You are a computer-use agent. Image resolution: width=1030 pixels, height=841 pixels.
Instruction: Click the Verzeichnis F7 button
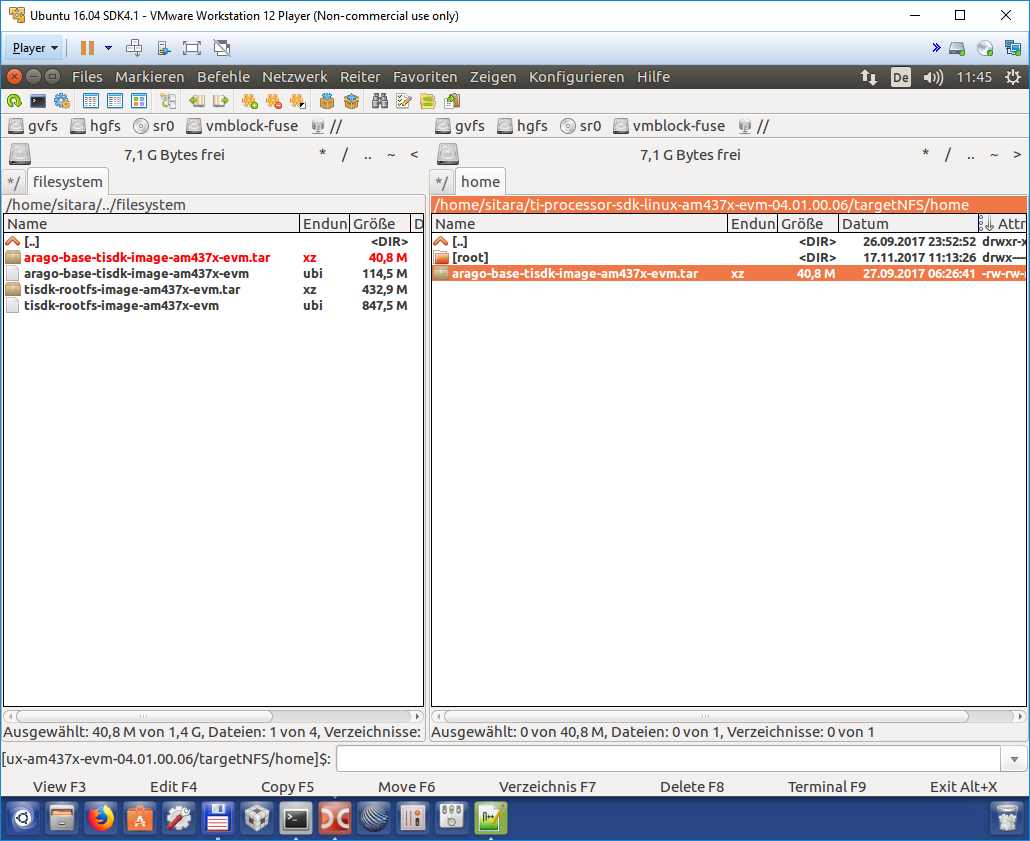coord(547,786)
